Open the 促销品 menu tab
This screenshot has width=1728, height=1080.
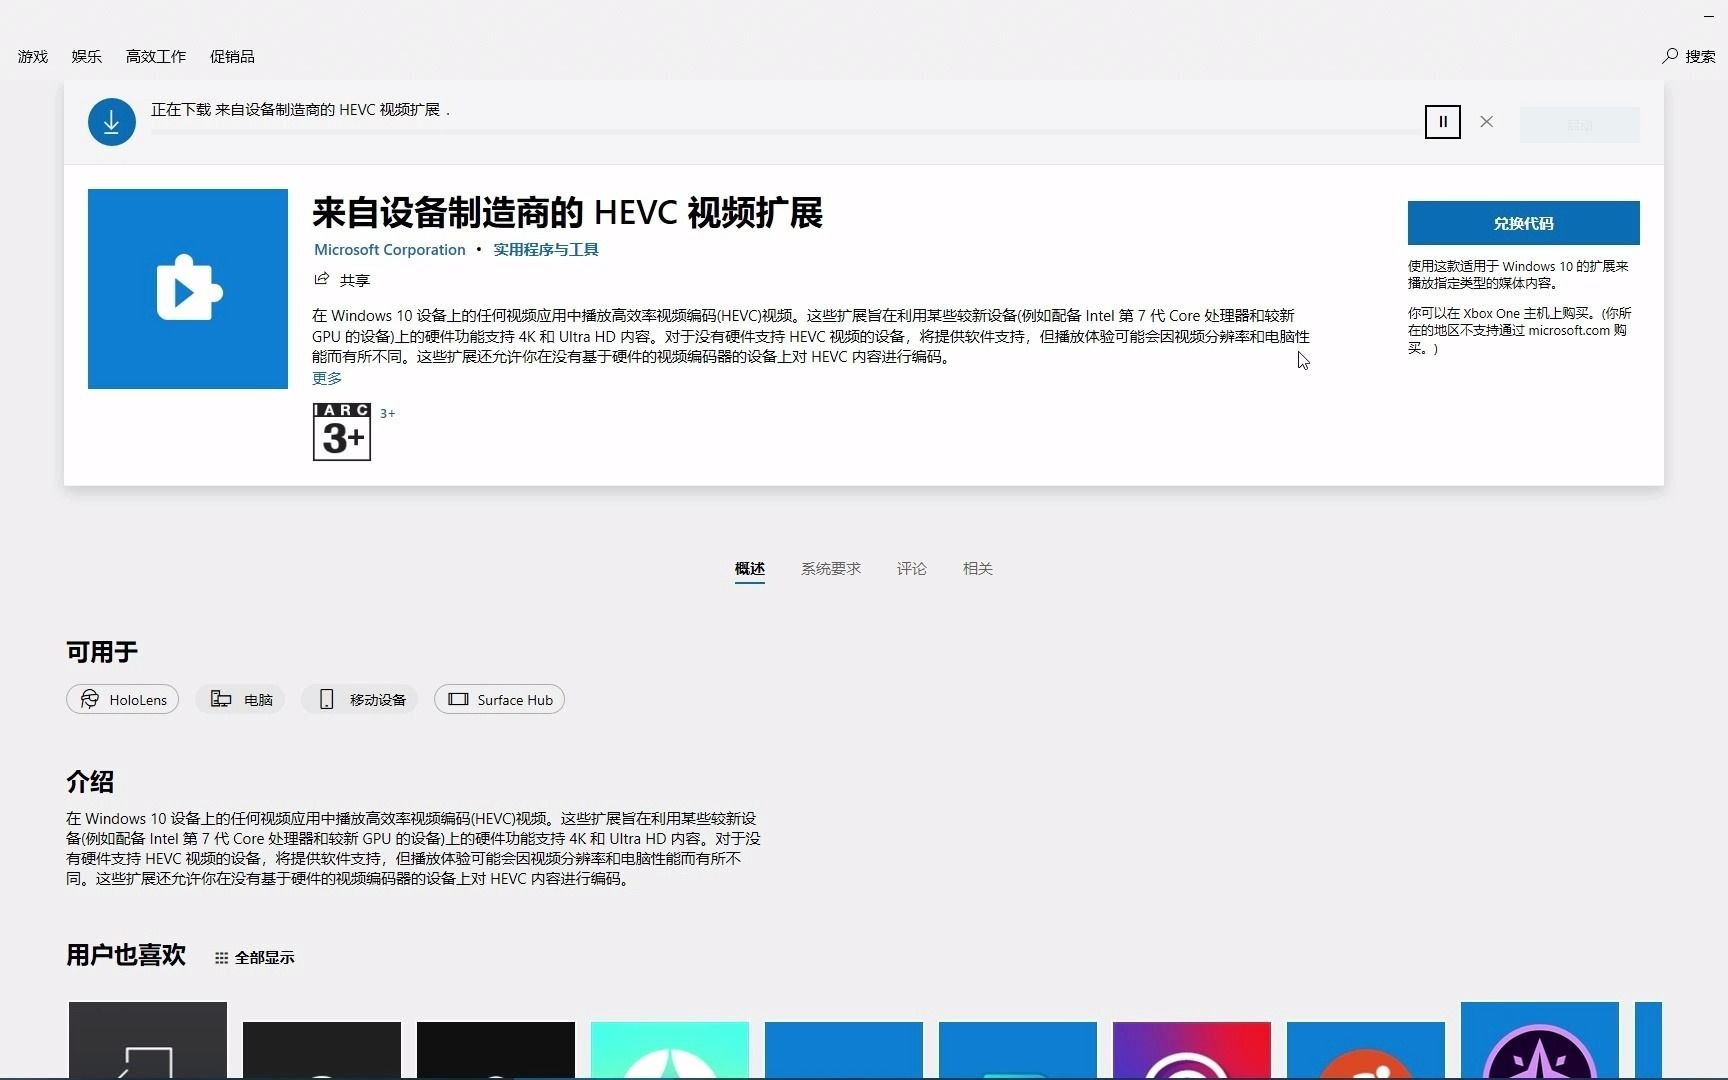(x=232, y=57)
